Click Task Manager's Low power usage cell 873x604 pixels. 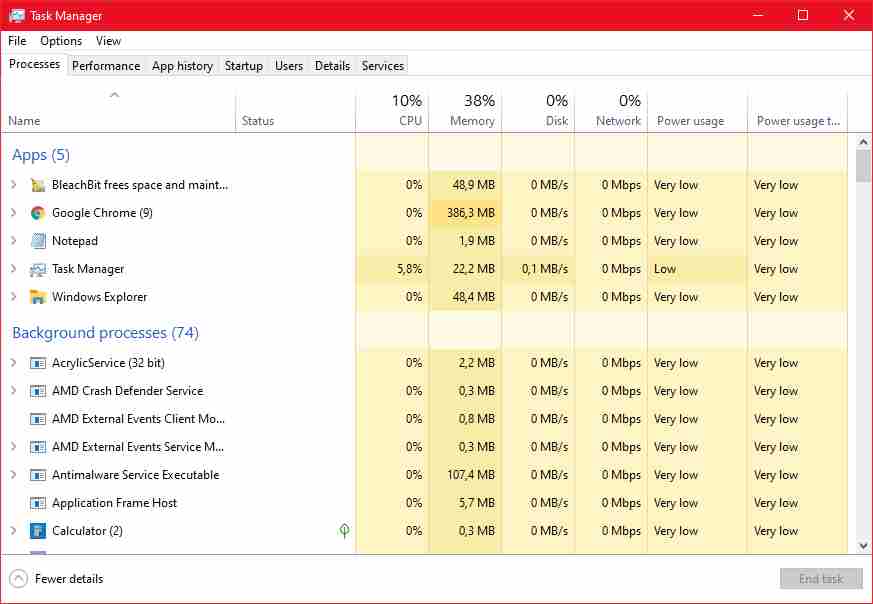(697, 269)
